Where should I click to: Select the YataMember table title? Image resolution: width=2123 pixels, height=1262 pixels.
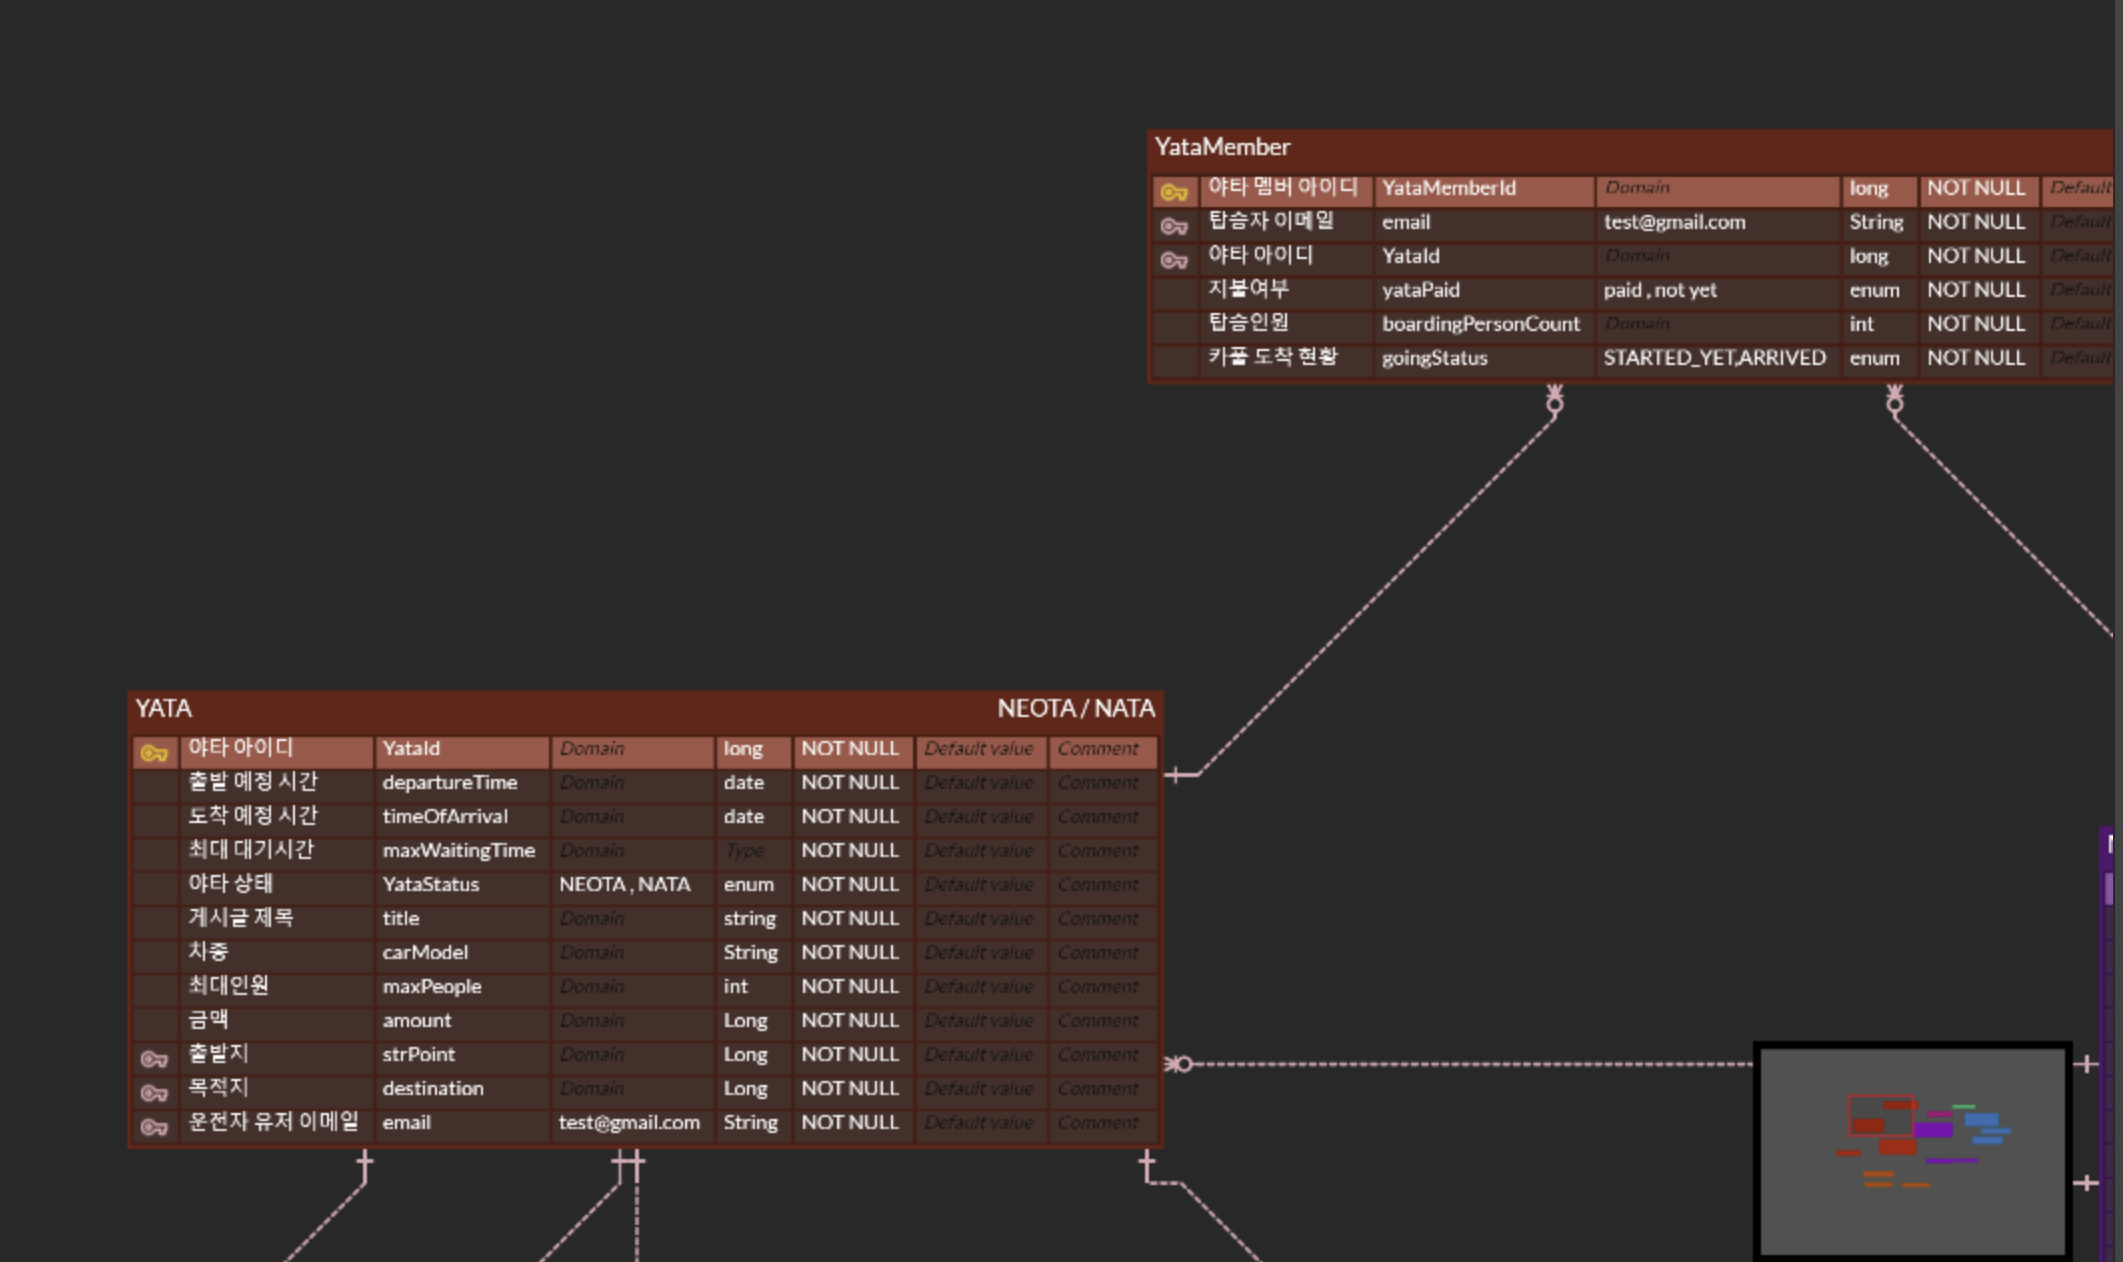point(1222,147)
